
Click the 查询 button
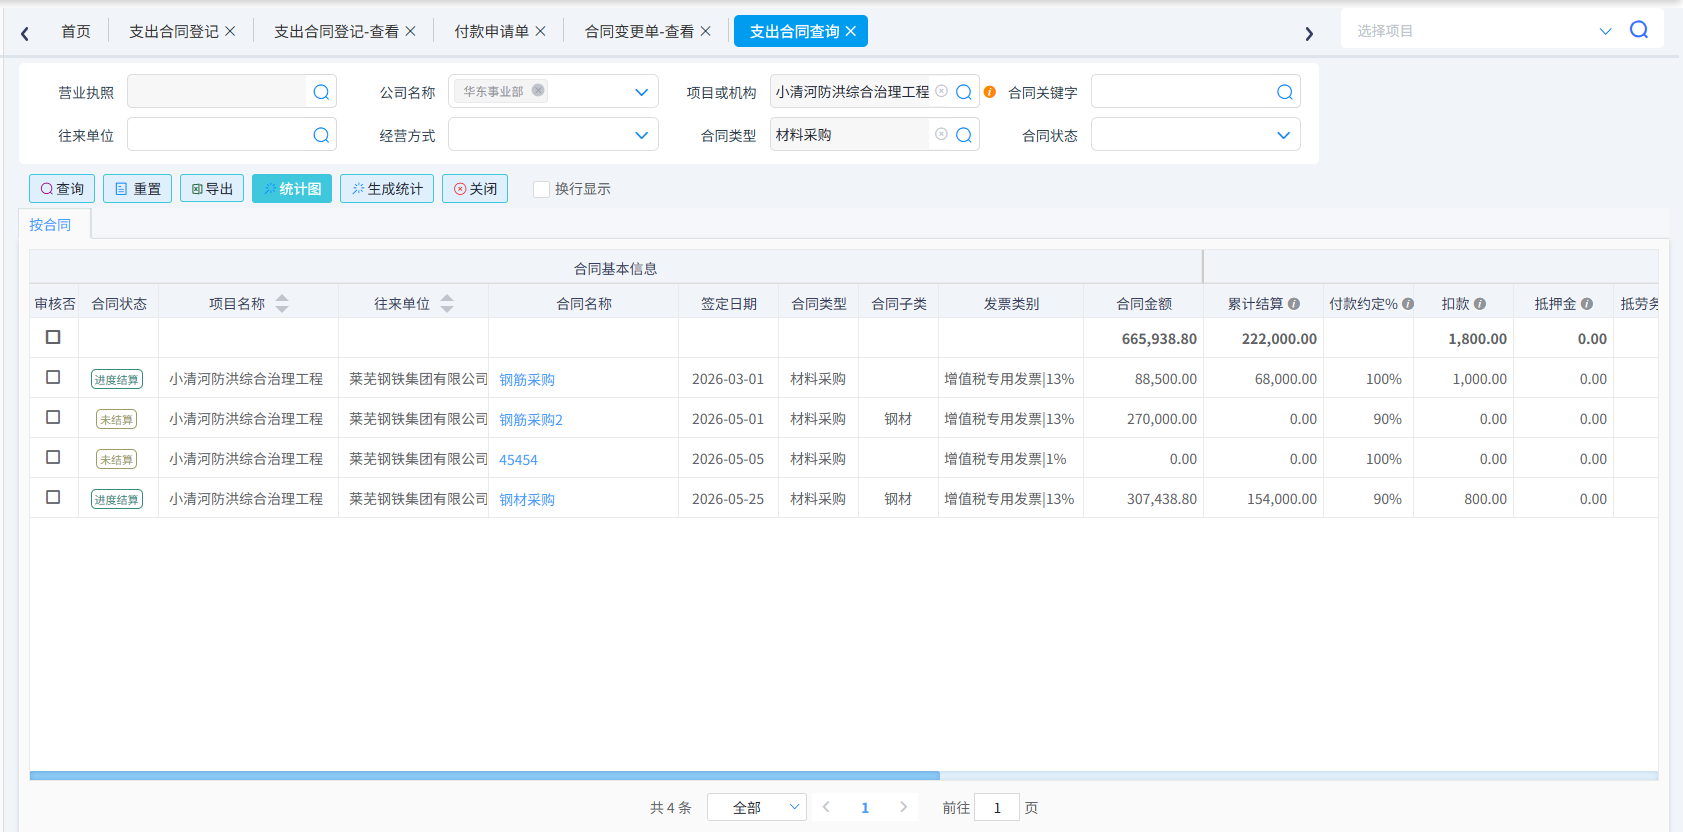click(62, 189)
